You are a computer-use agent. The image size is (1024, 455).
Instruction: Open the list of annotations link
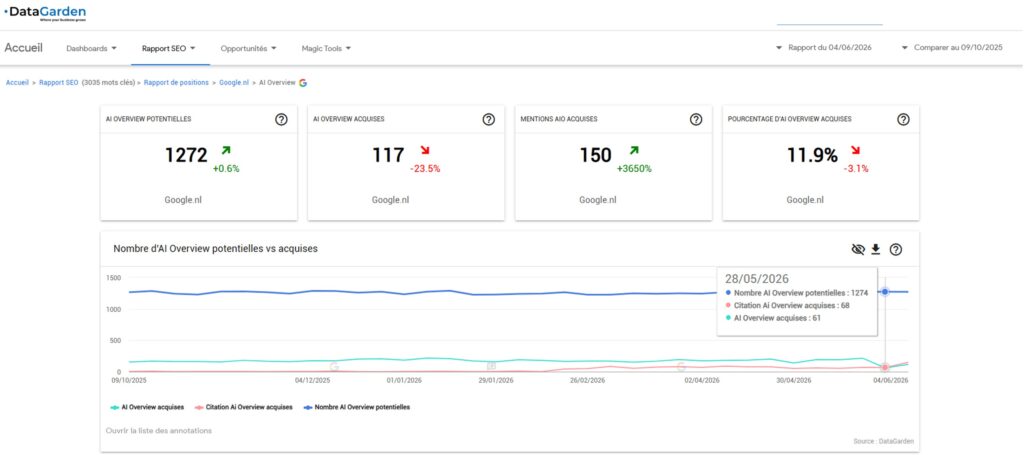(x=159, y=431)
